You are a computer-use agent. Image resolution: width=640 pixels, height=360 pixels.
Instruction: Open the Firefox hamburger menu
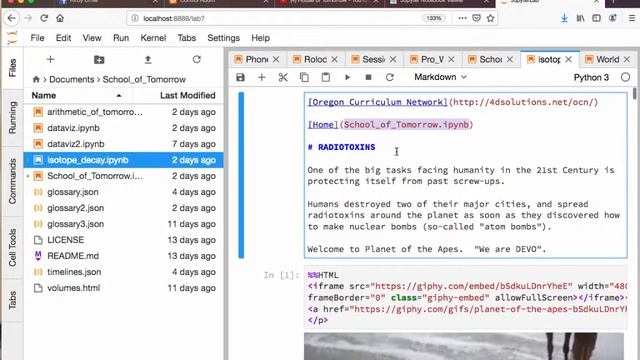coord(631,18)
